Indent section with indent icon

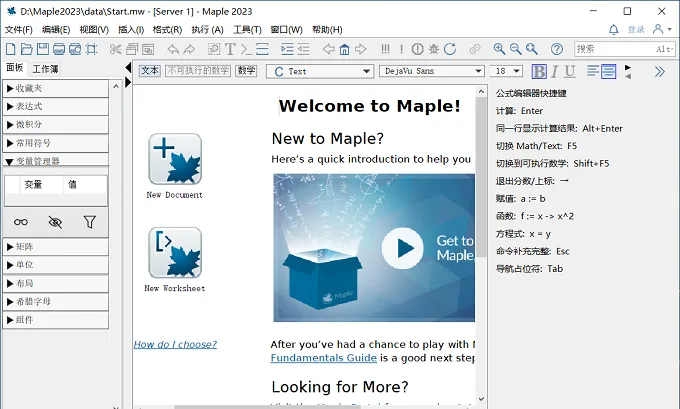coord(287,49)
